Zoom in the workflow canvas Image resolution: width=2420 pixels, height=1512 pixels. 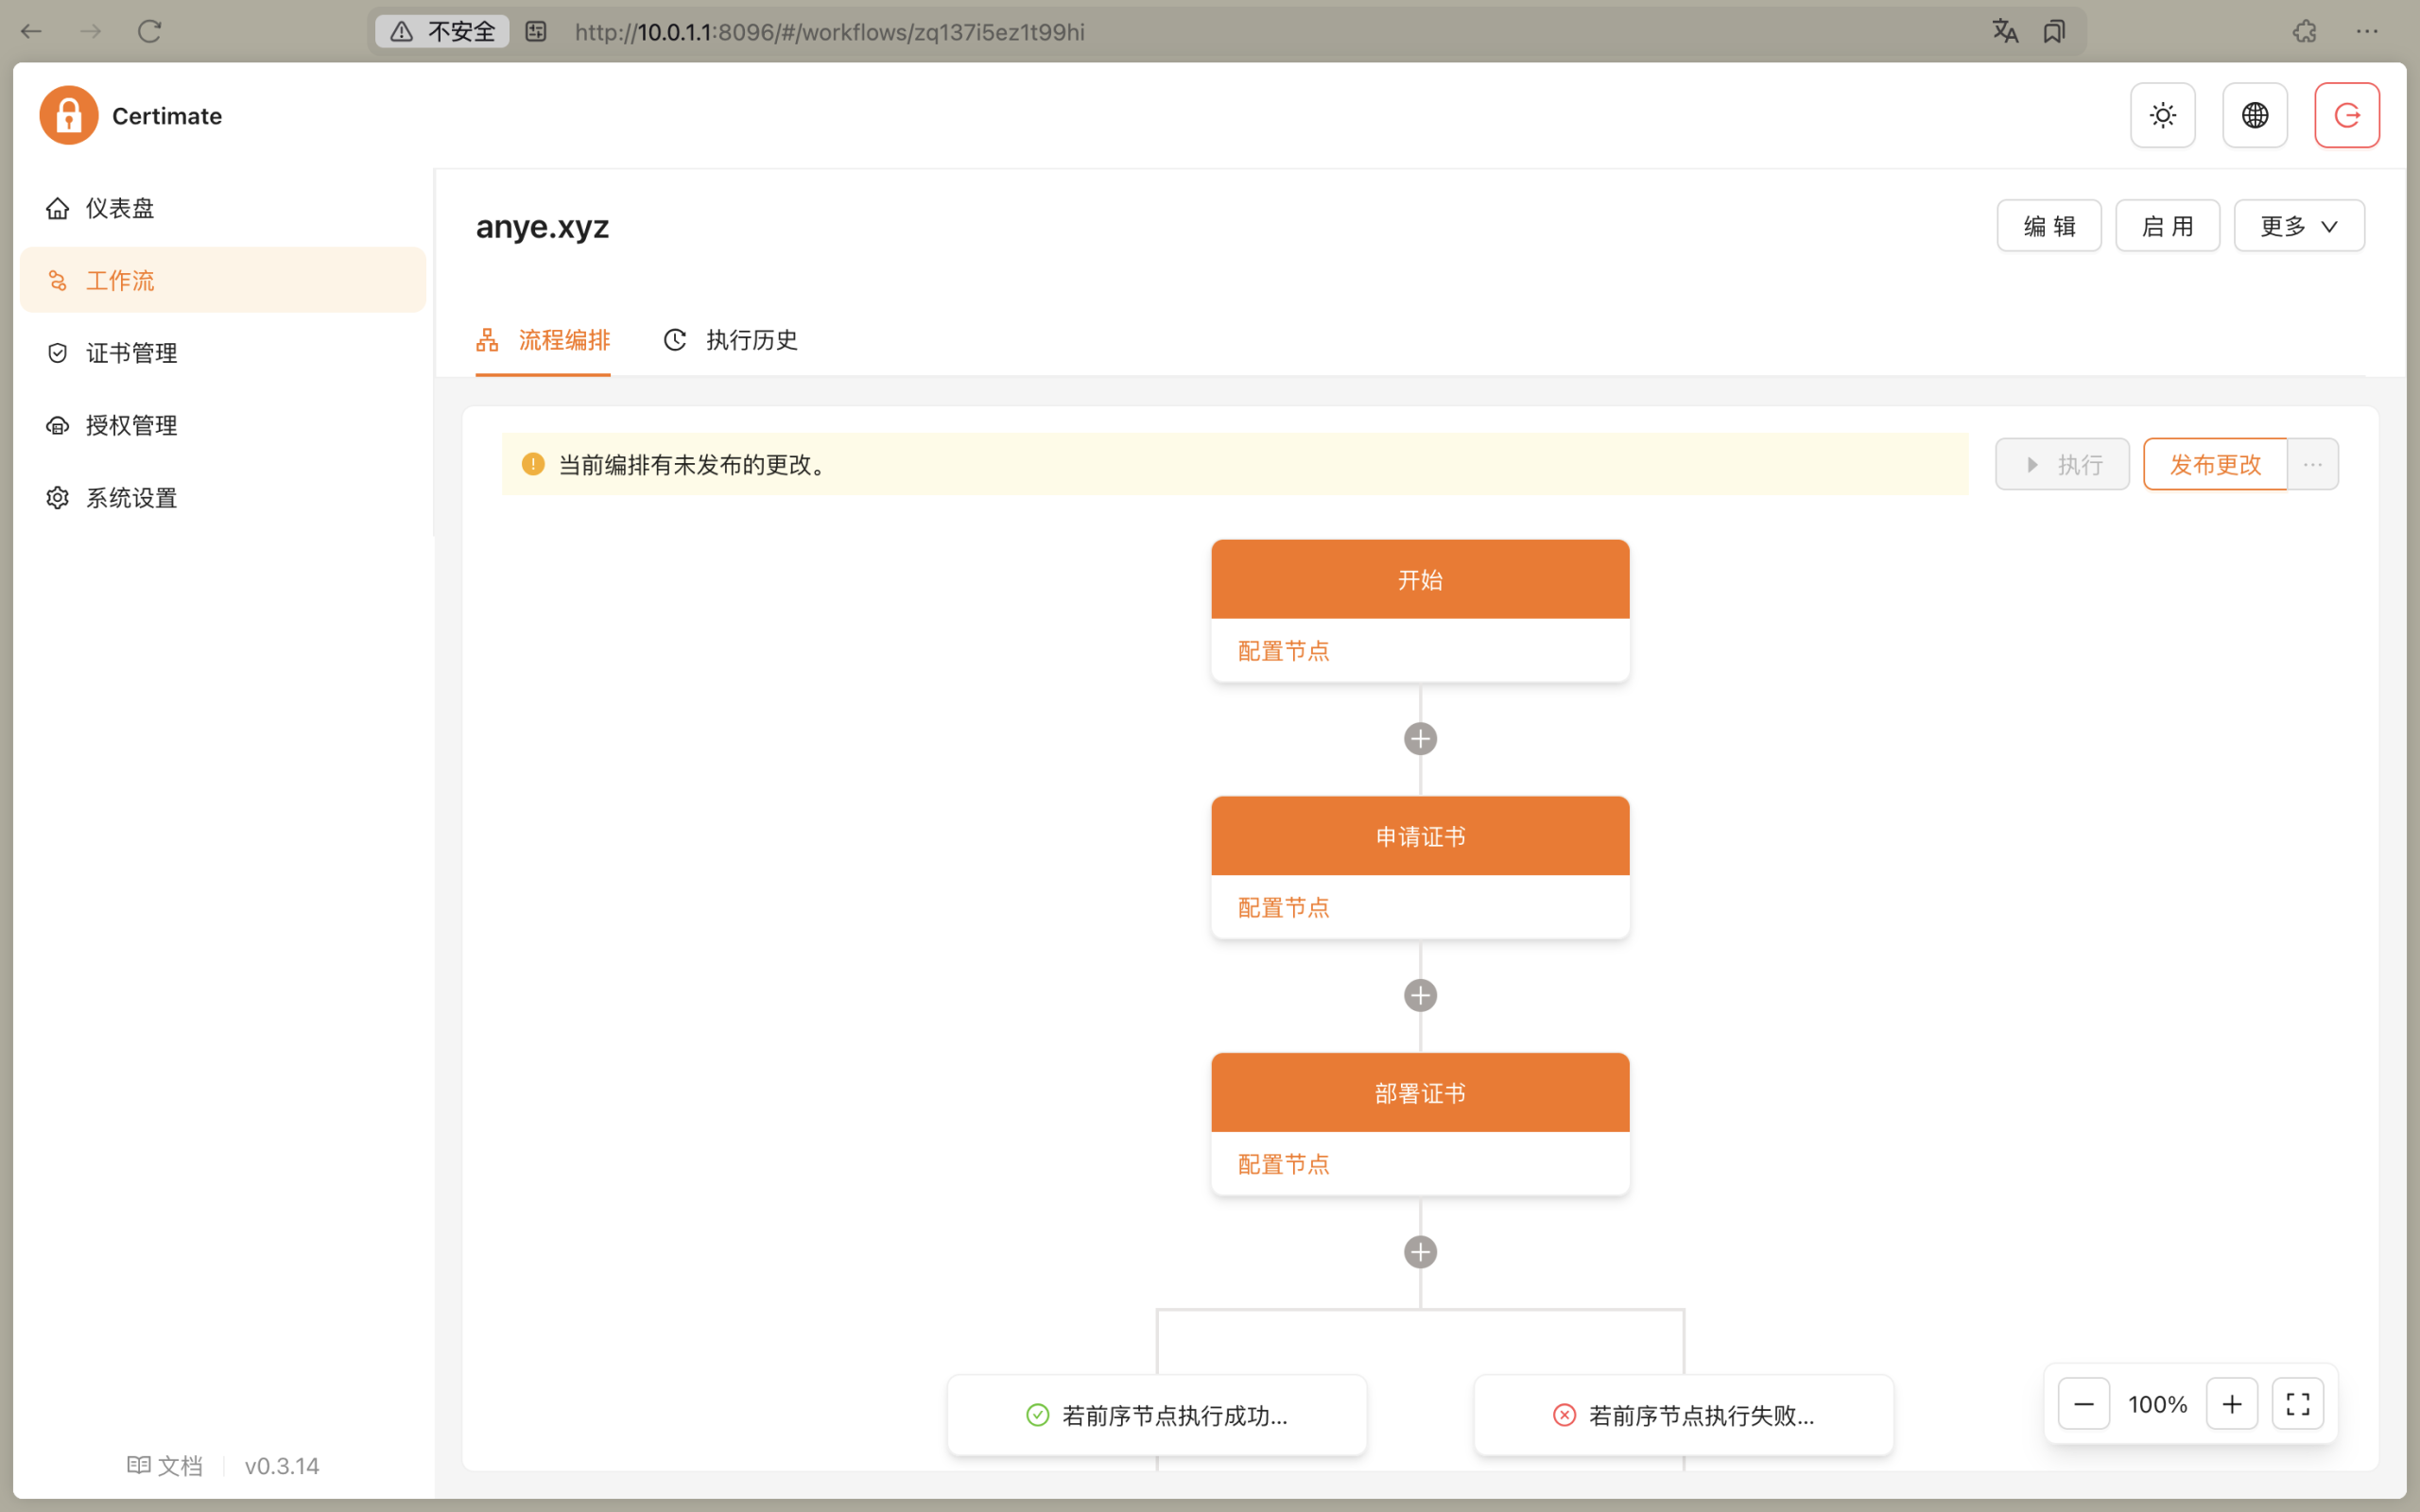[x=2232, y=1404]
